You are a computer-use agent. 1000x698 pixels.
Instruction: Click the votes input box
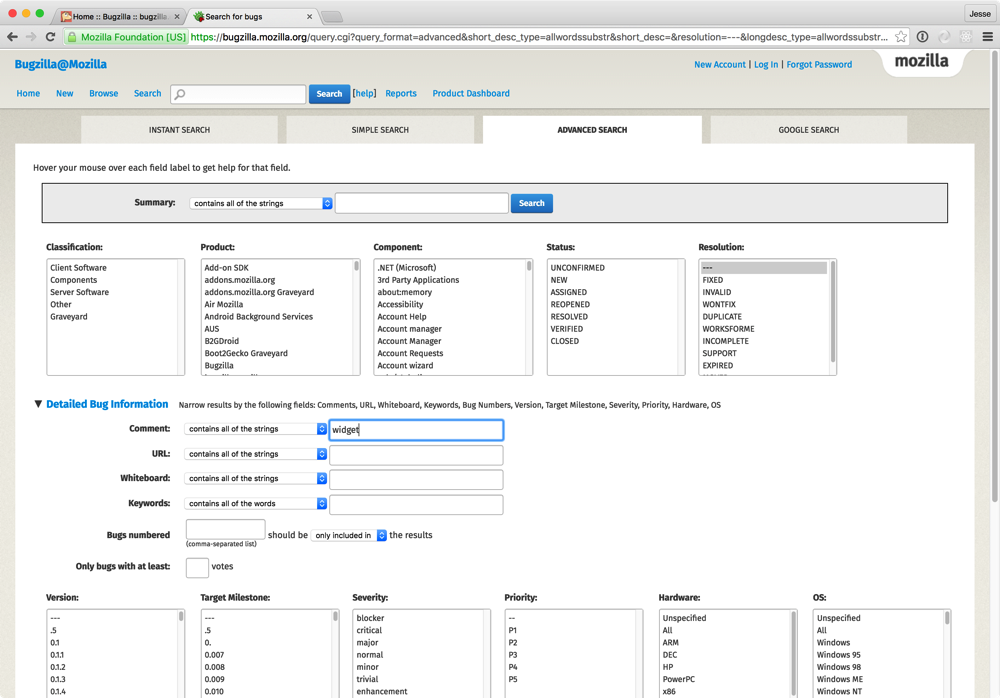[x=197, y=567]
